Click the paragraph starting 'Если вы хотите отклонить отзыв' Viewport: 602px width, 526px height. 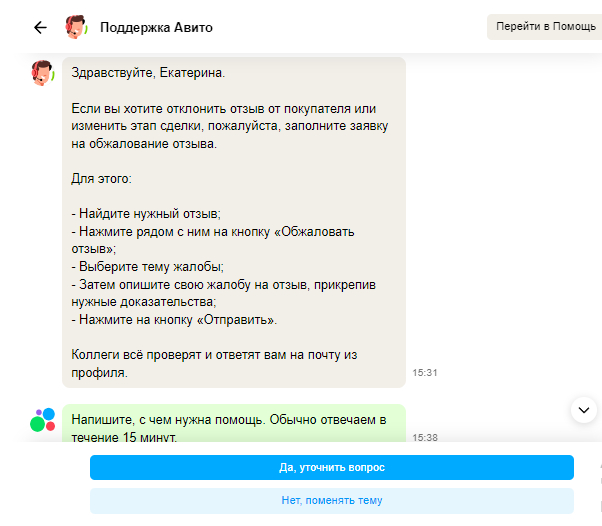click(230, 126)
